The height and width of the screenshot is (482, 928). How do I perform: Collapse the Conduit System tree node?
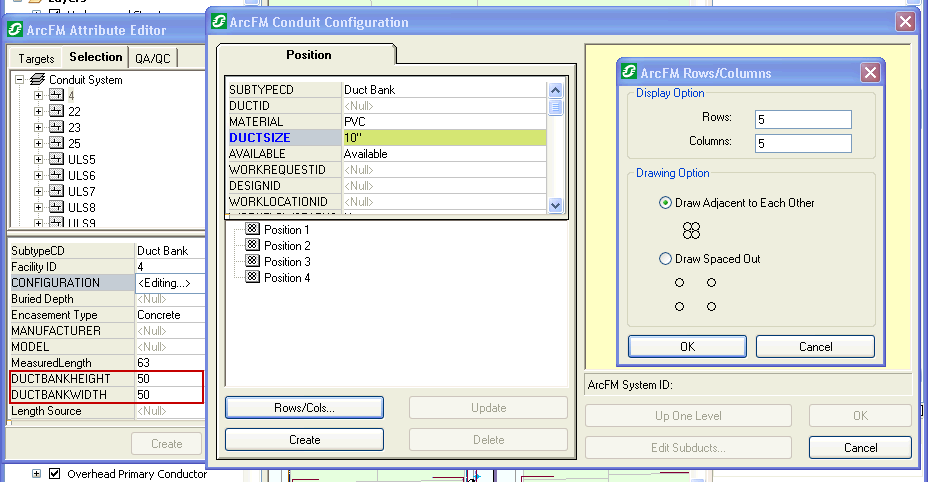[x=20, y=80]
